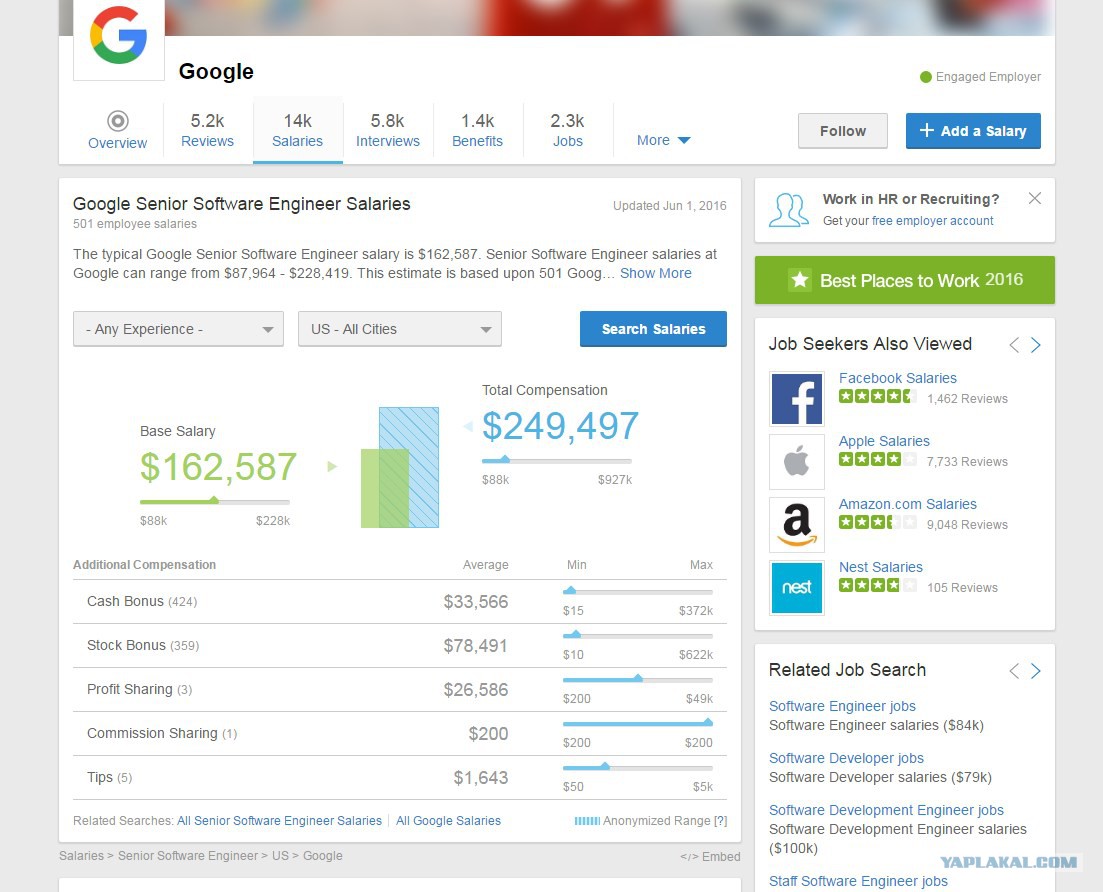Click the Embed link
Viewport: 1103px width, 892px height.
710,856
